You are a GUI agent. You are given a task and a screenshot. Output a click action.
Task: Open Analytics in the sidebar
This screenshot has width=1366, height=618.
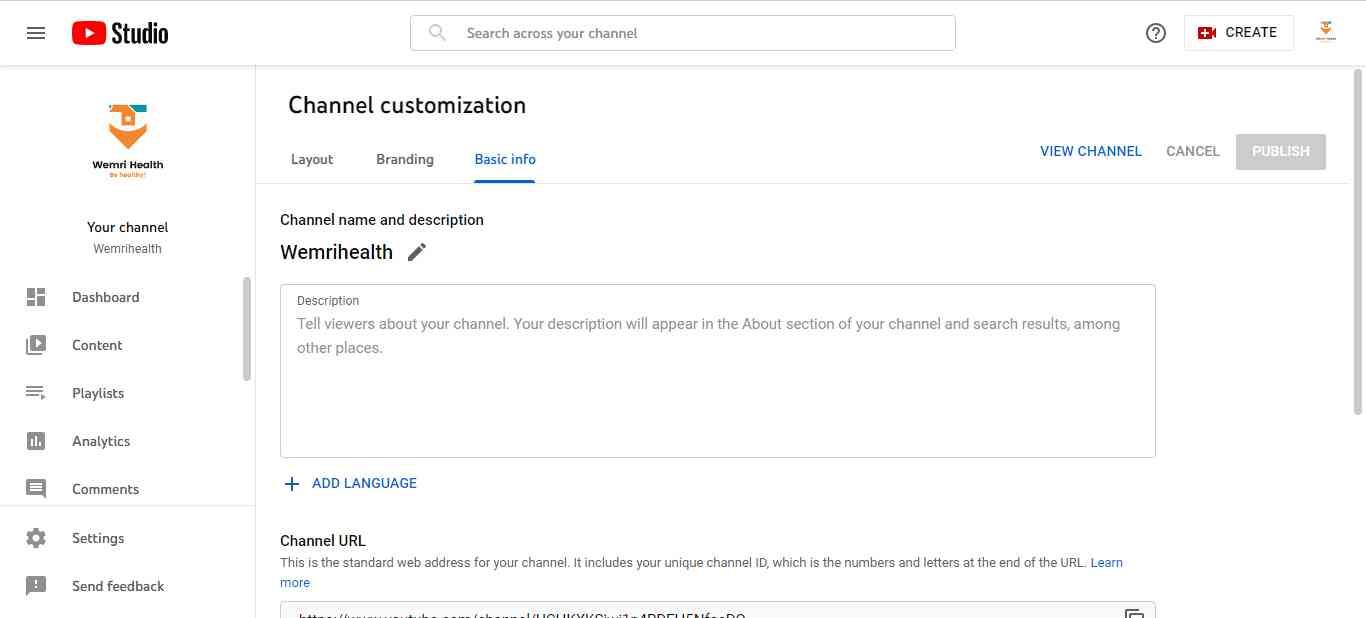click(101, 441)
